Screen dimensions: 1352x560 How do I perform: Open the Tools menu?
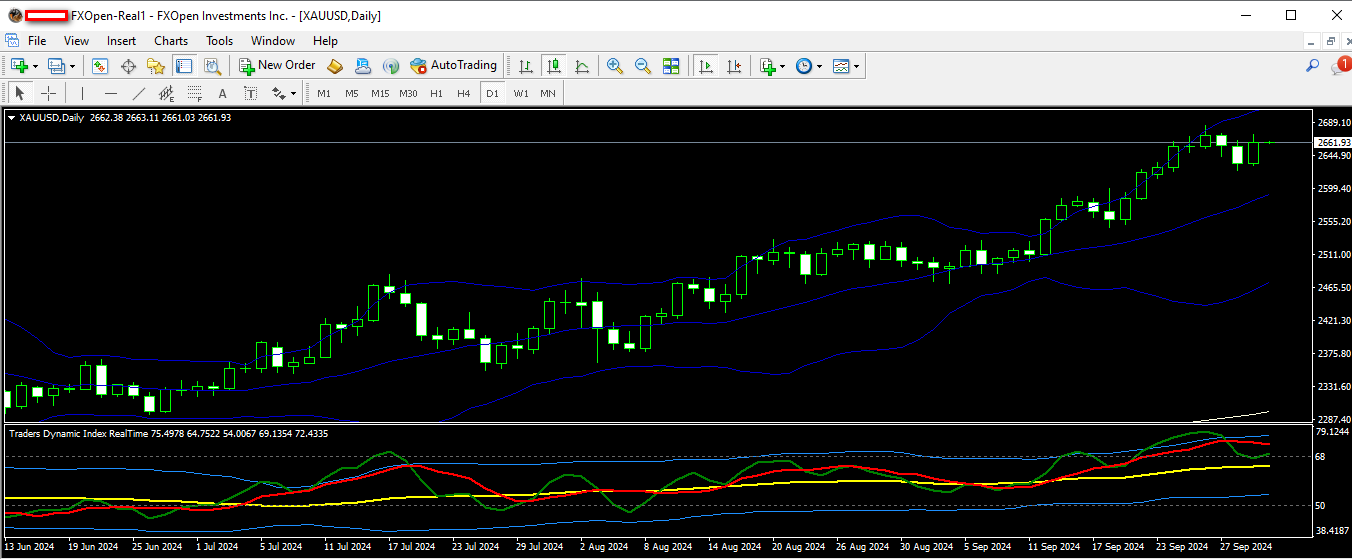[x=220, y=41]
